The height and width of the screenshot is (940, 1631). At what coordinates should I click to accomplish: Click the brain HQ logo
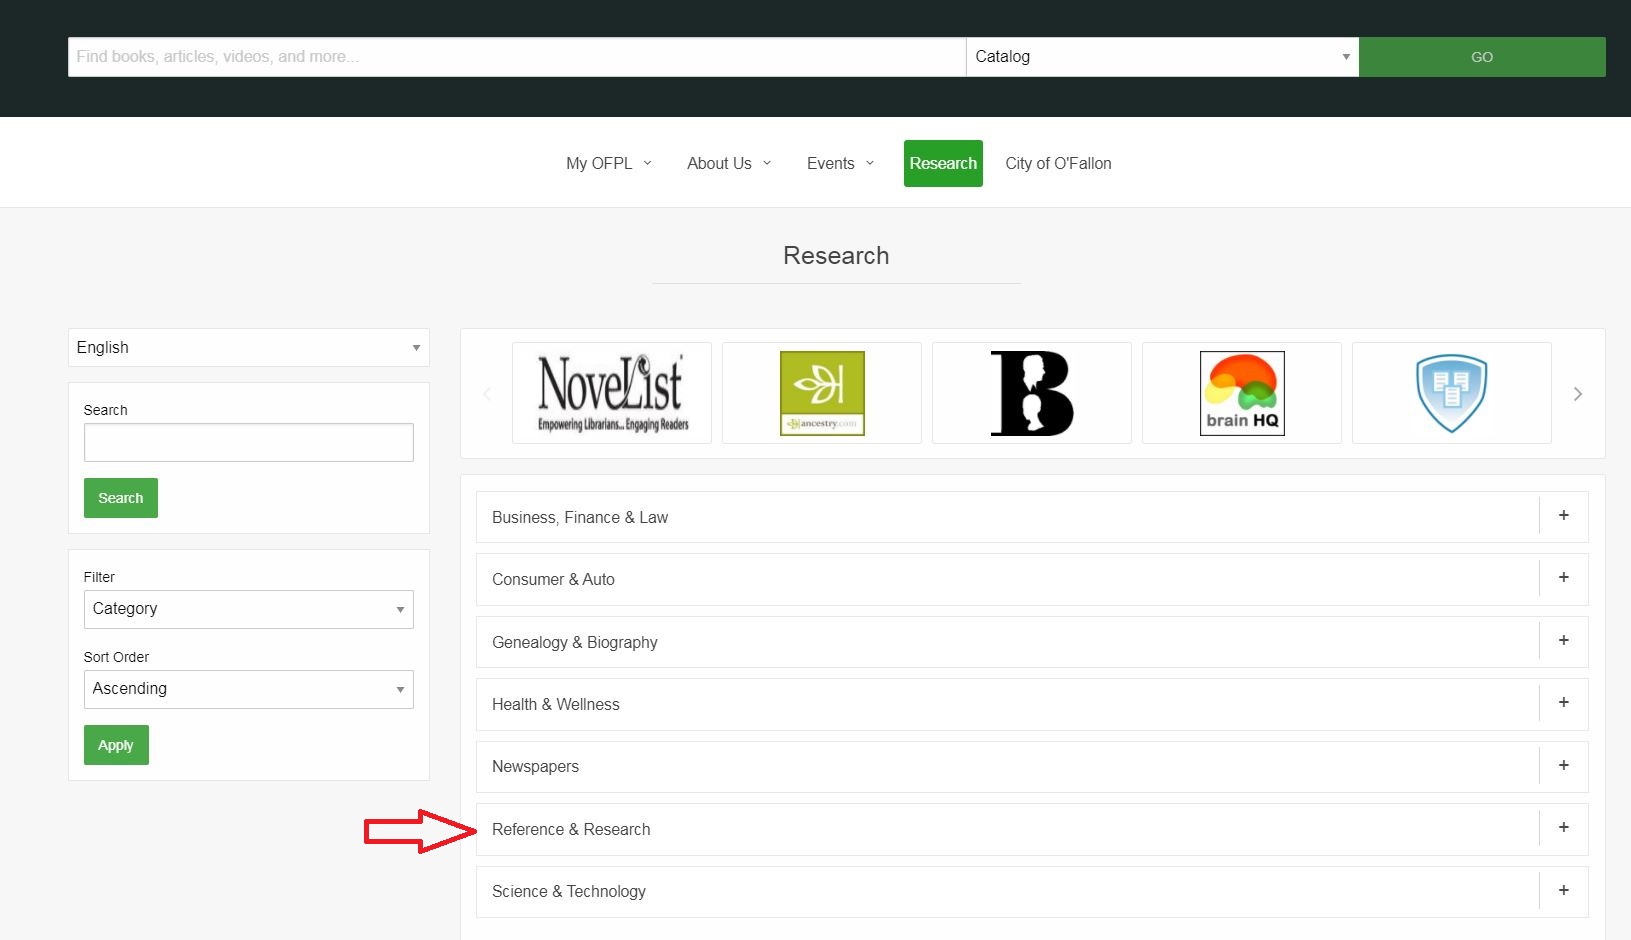pyautogui.click(x=1241, y=392)
